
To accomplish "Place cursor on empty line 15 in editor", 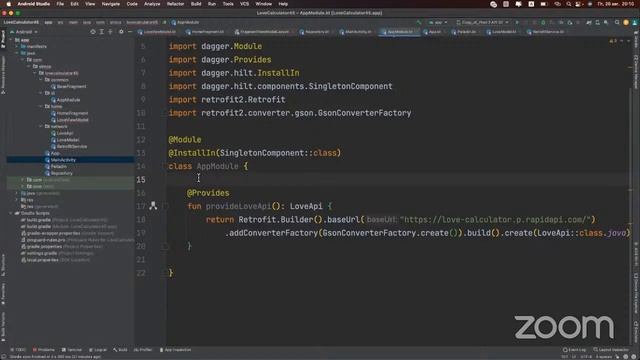I will (398, 180).
